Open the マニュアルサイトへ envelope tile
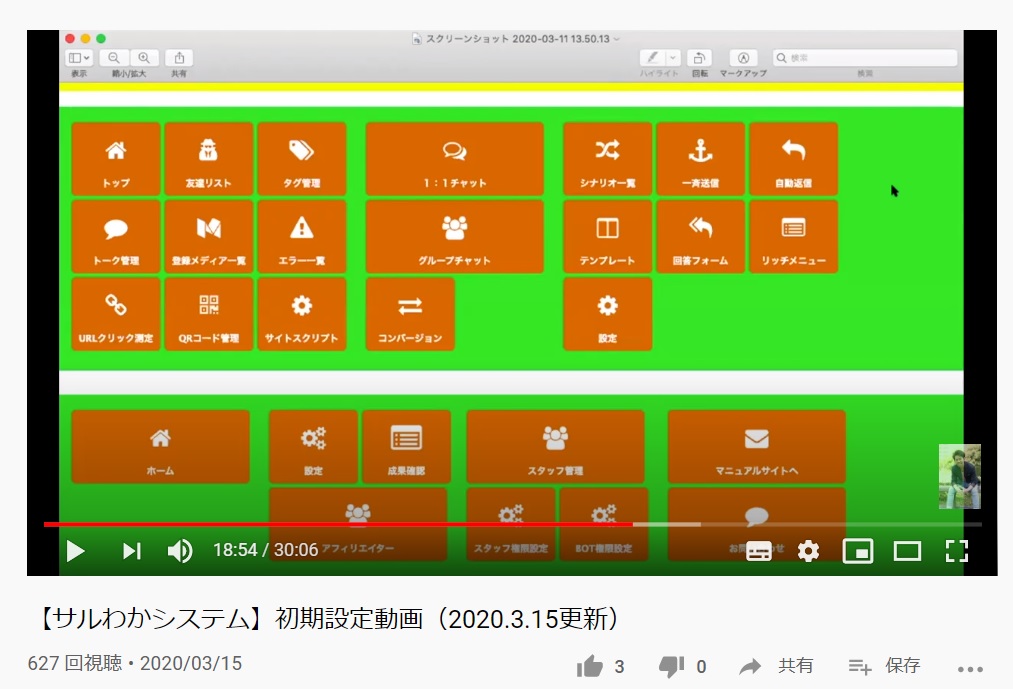The image size is (1013, 689). click(x=757, y=447)
